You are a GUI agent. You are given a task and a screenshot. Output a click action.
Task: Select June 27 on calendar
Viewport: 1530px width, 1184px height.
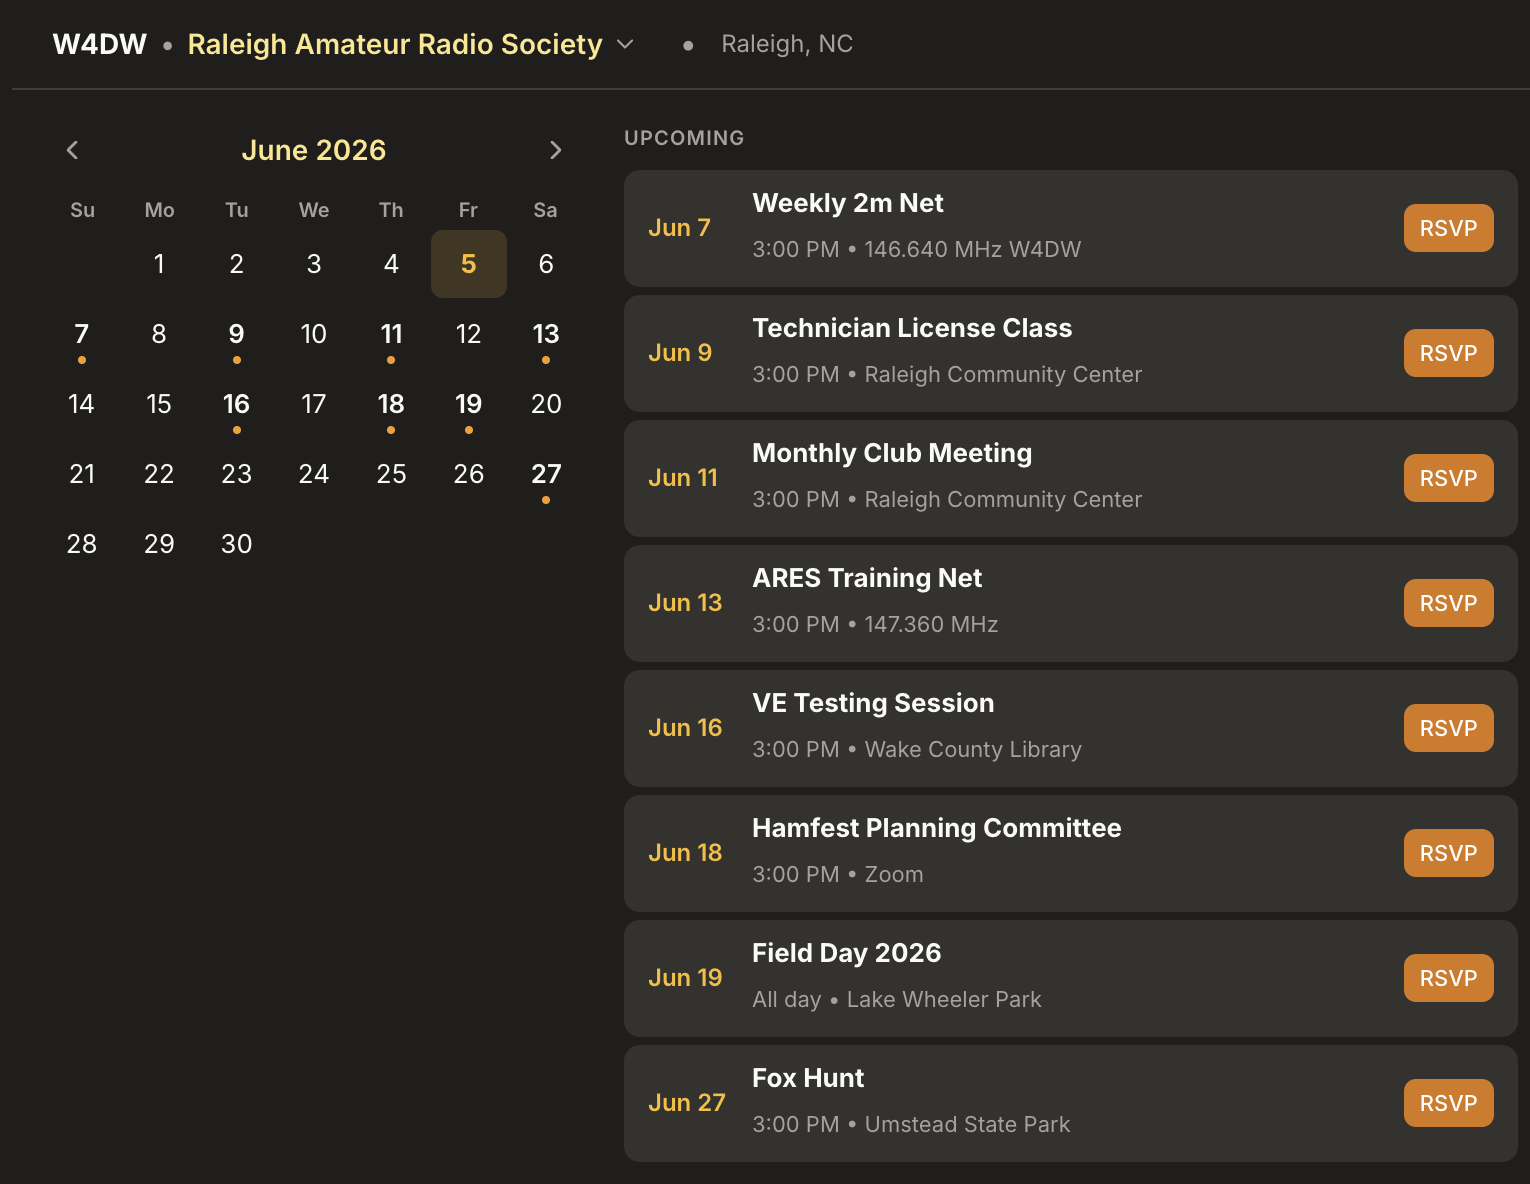point(546,474)
